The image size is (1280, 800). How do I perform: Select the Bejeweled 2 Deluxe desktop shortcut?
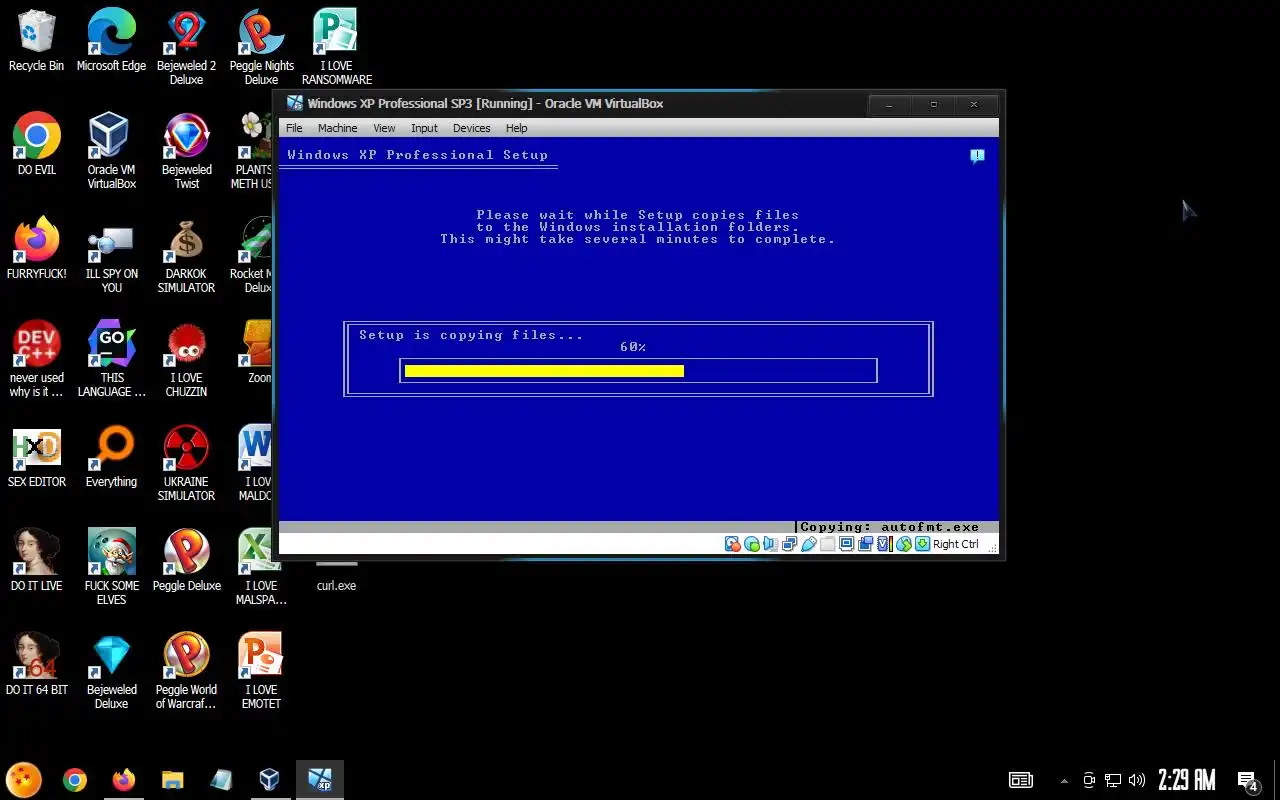pos(186,47)
